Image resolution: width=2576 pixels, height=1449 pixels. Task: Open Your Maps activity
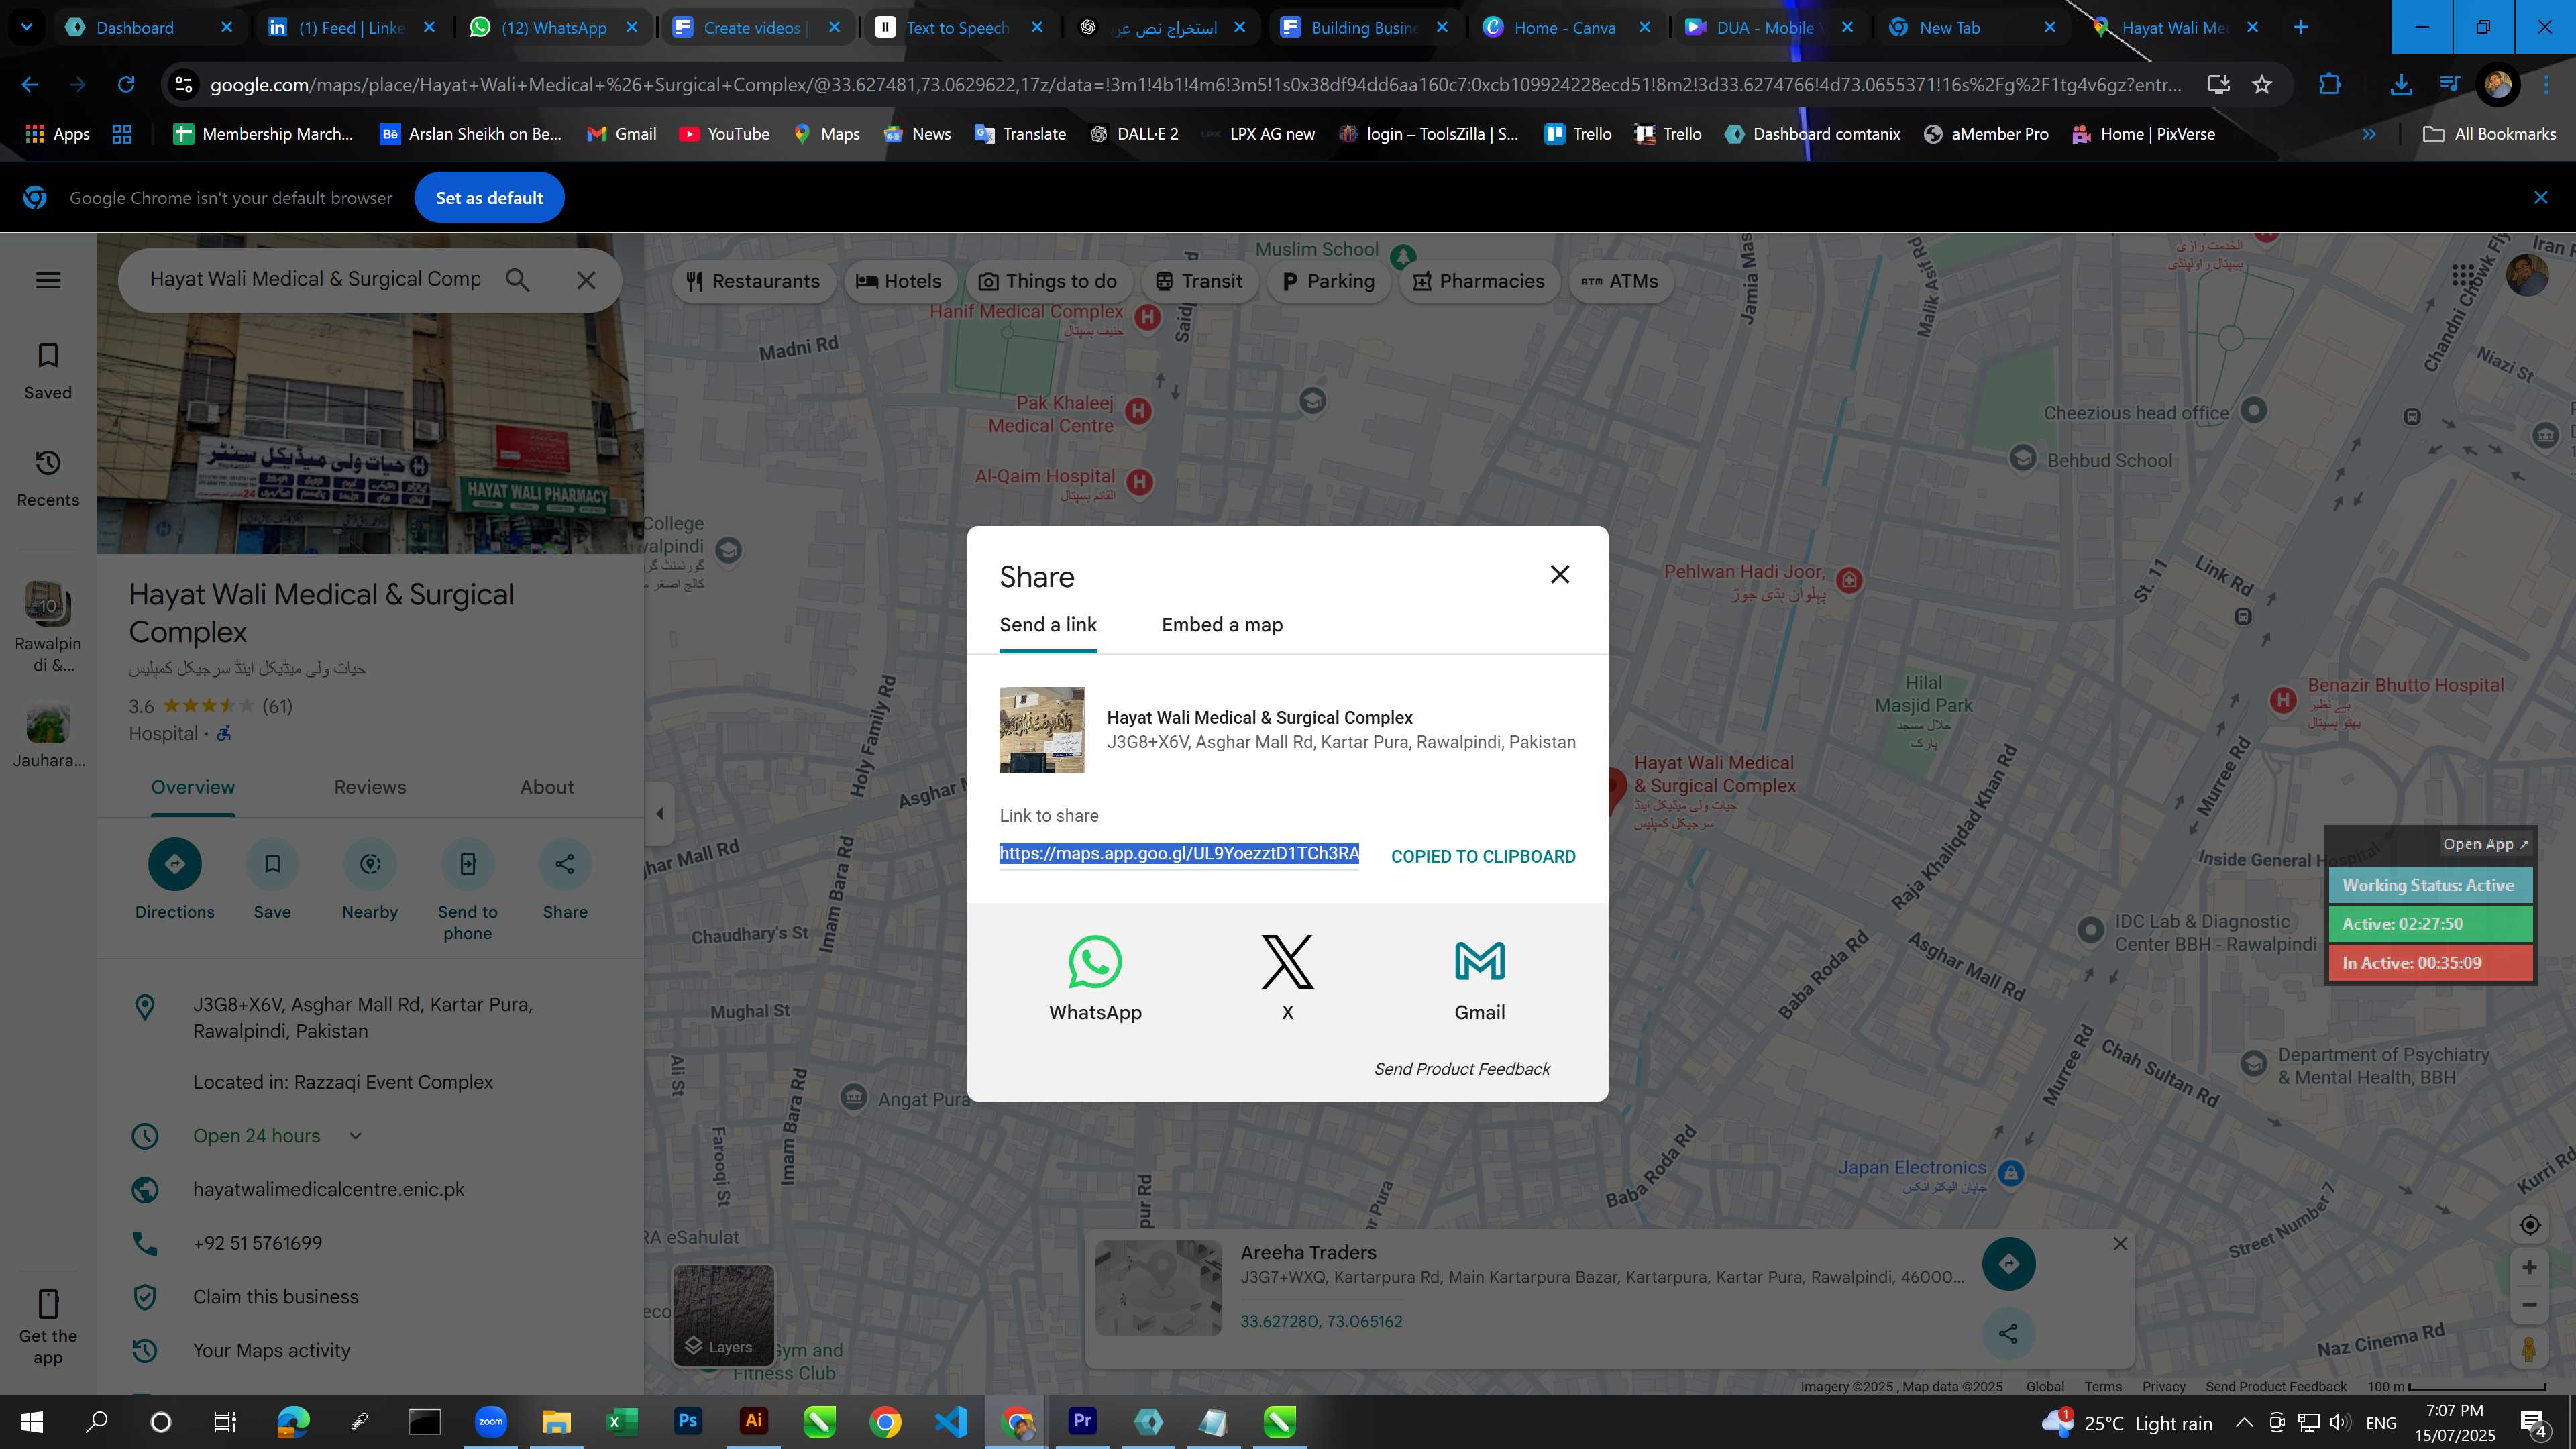click(x=272, y=1351)
